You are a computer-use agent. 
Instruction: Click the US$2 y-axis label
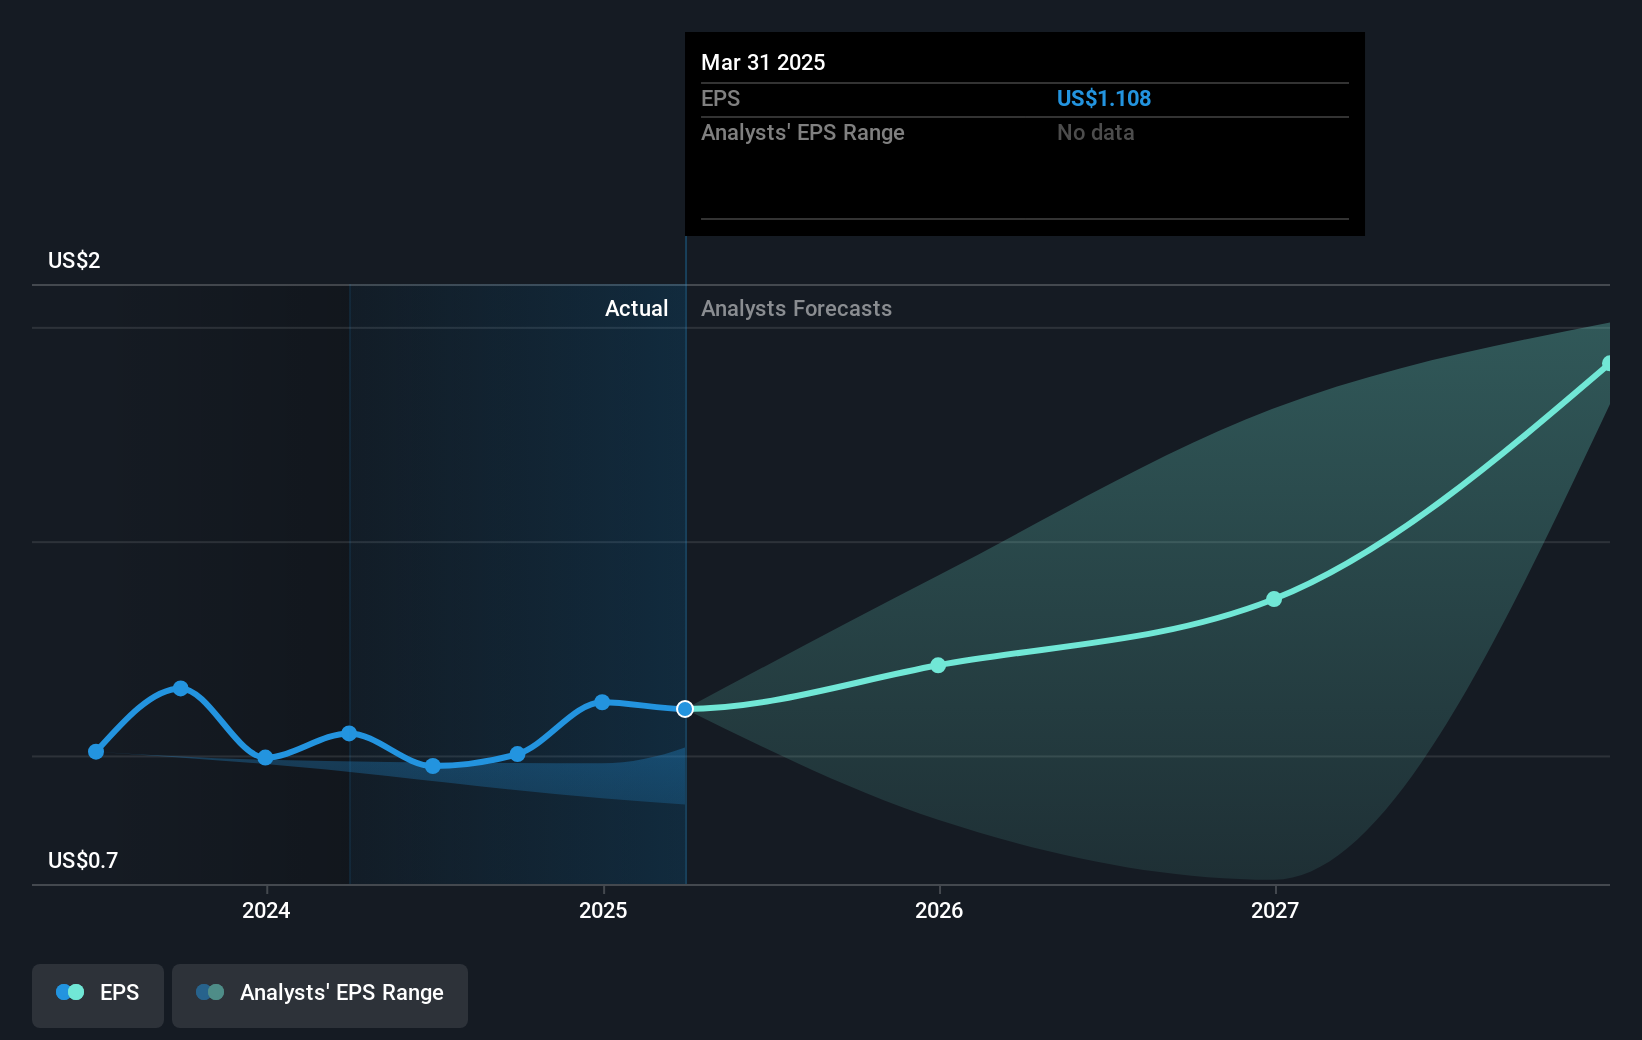tap(74, 260)
